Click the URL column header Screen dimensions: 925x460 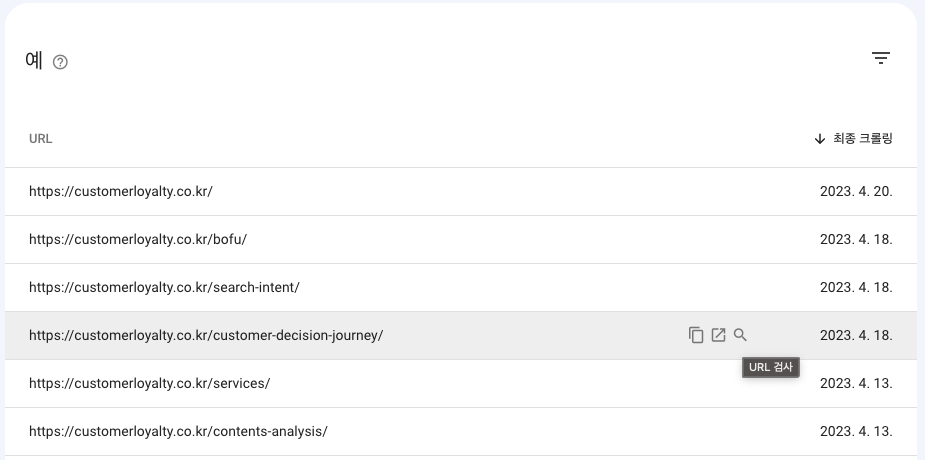(x=41, y=139)
